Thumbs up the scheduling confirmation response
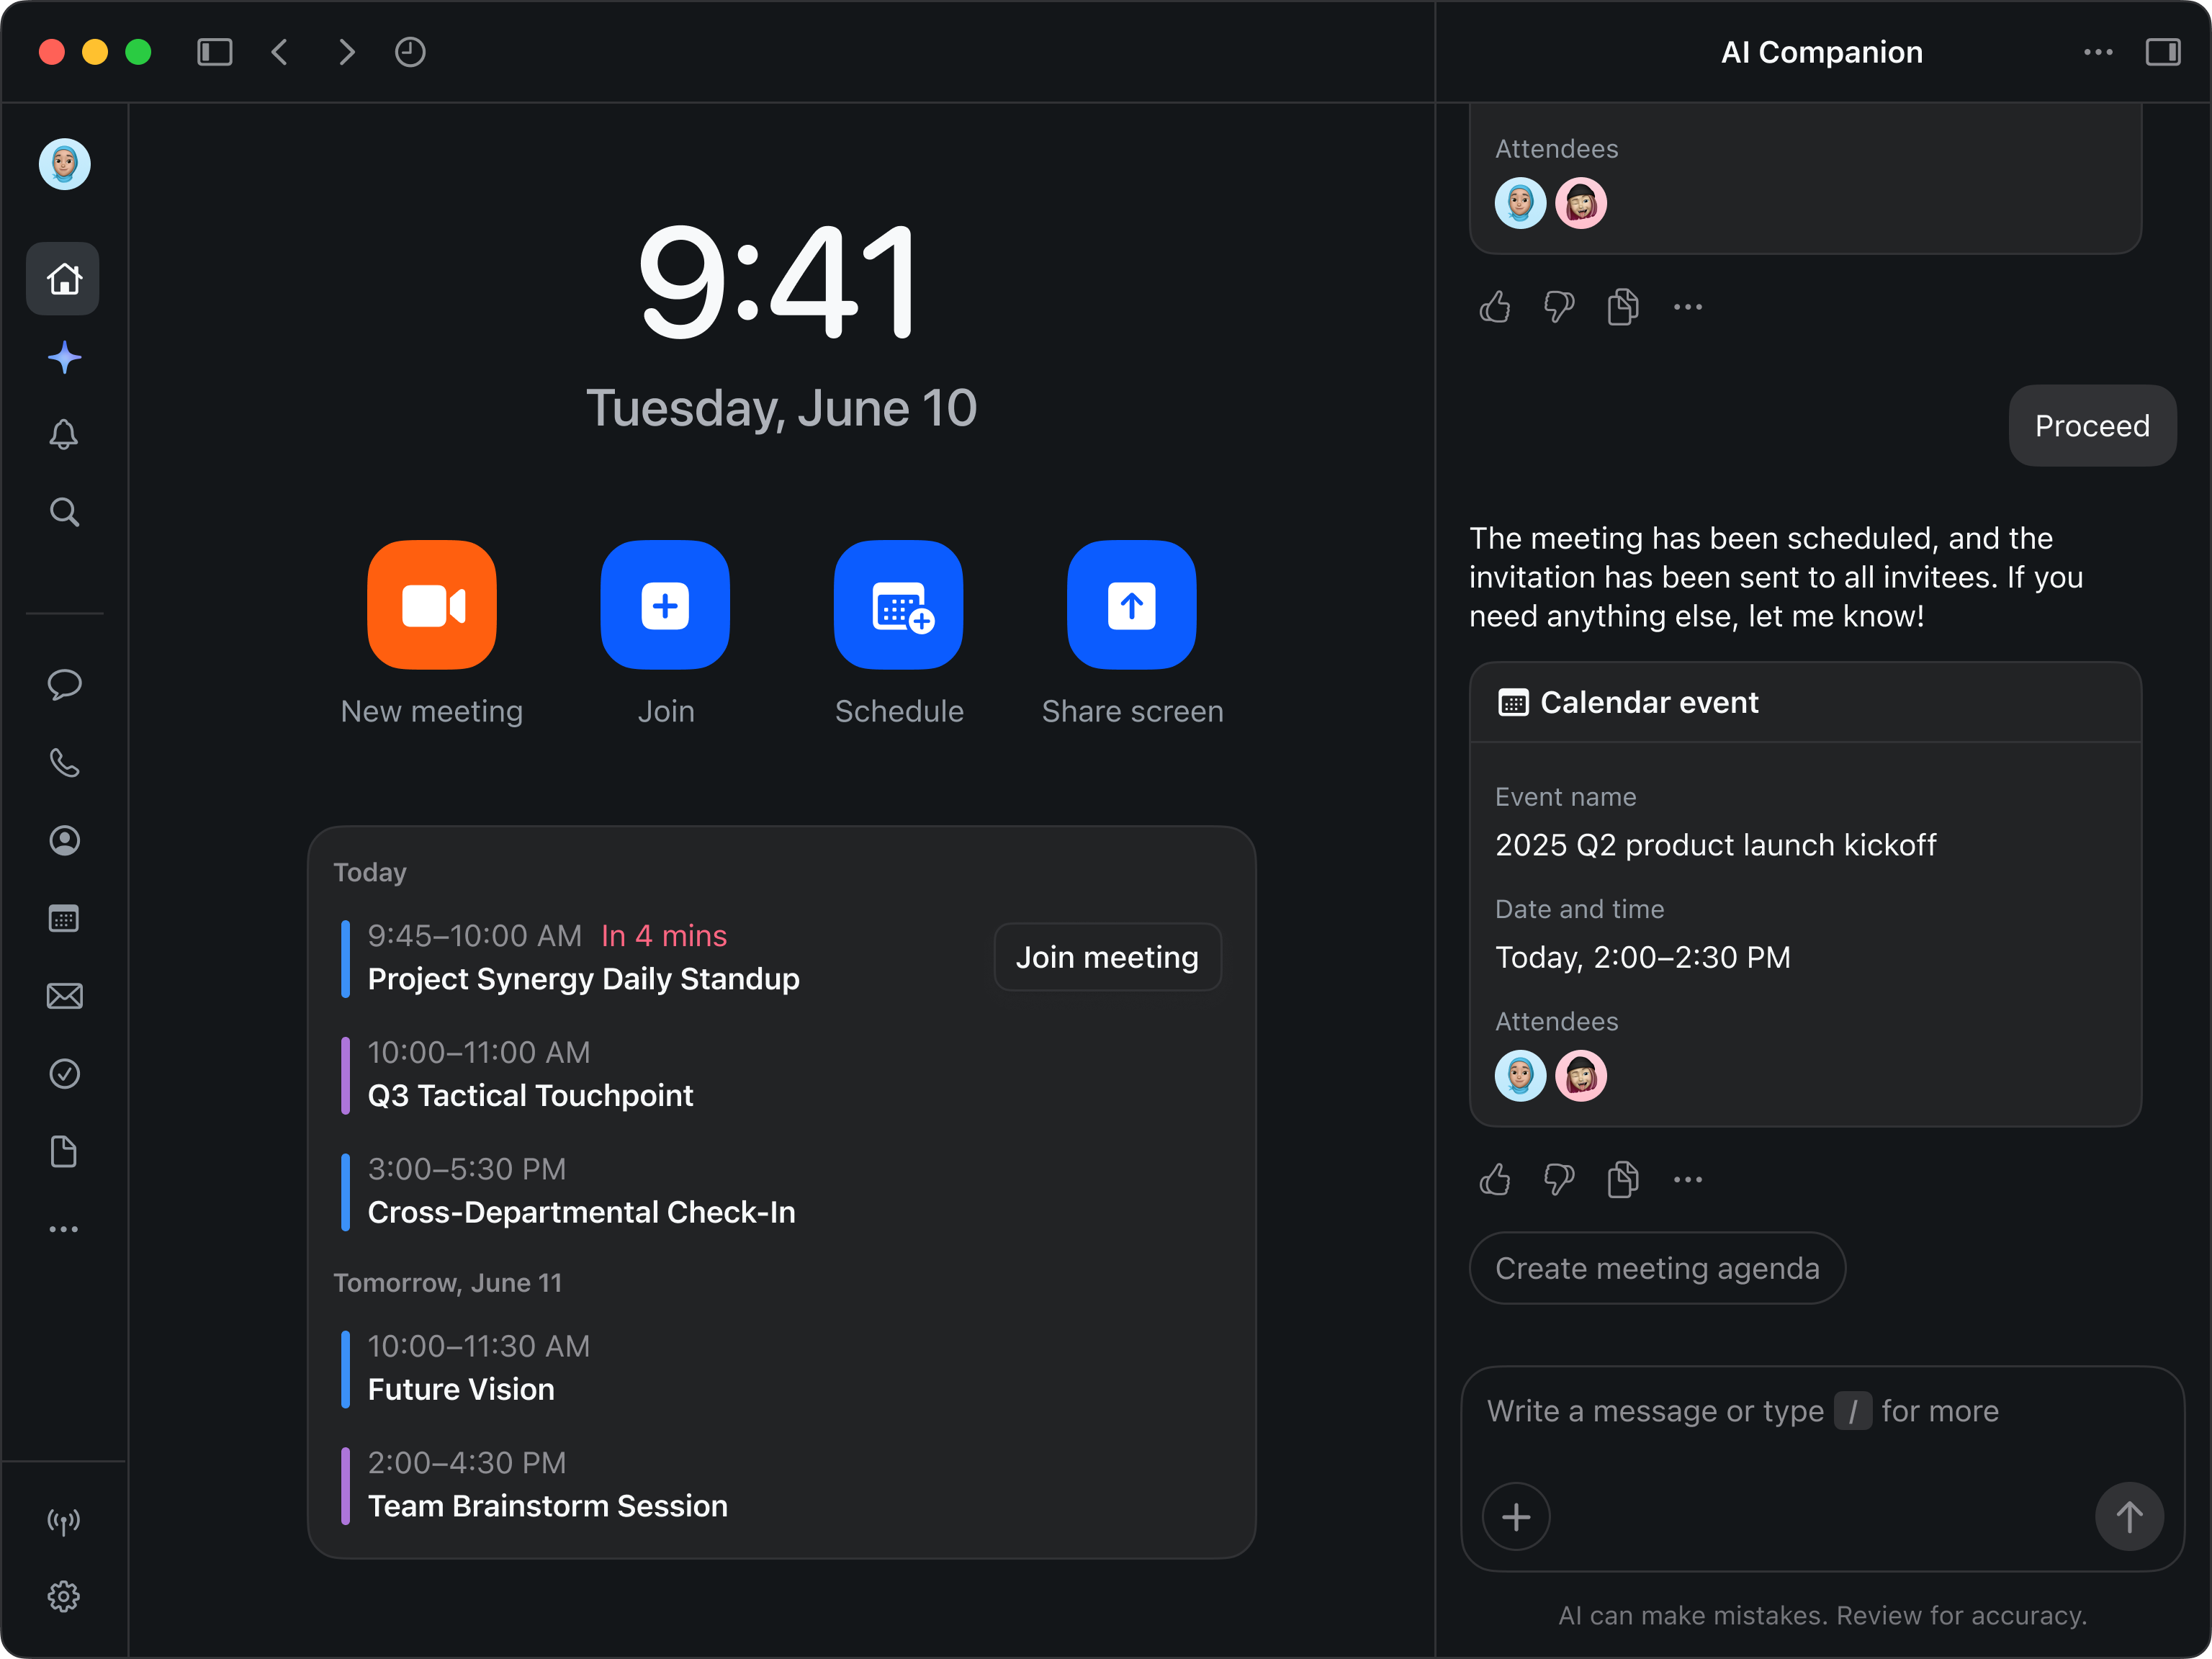Viewport: 2212px width, 1659px height. point(1494,307)
